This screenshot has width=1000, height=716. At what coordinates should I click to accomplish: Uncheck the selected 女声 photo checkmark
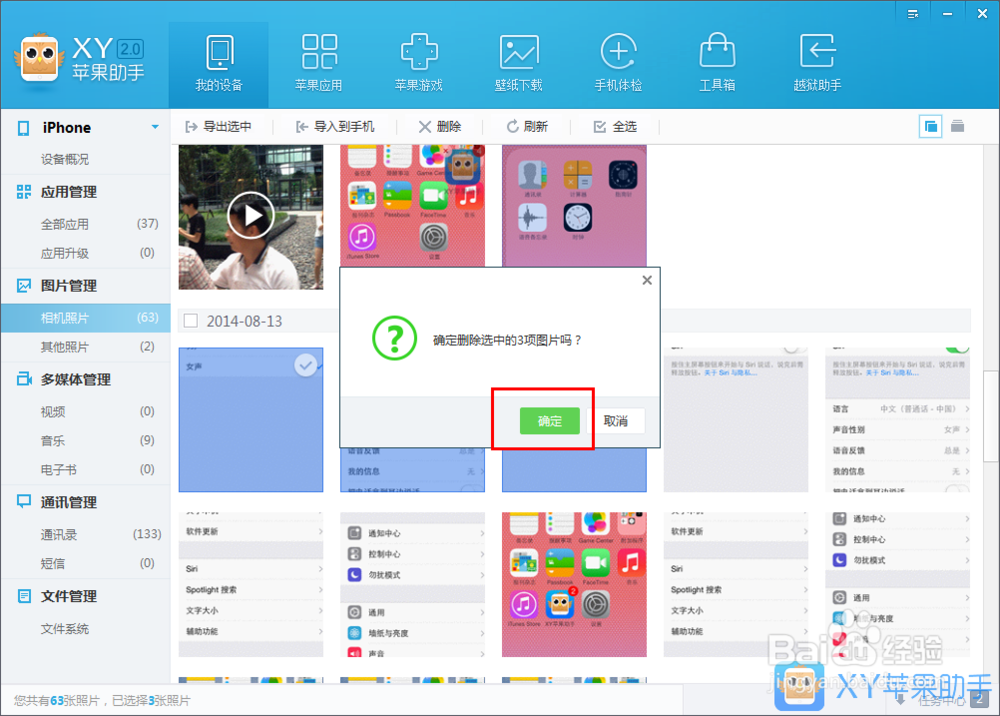(306, 365)
